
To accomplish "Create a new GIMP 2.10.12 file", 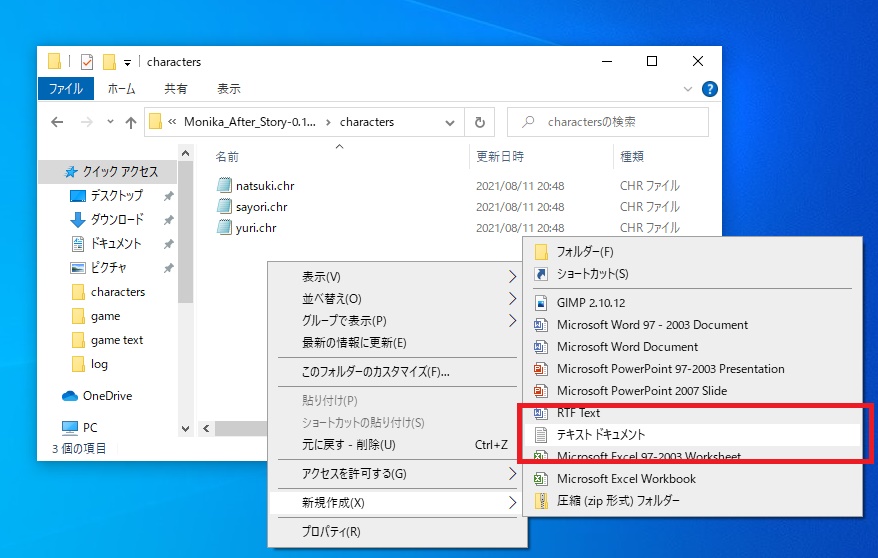I will pos(692,303).
